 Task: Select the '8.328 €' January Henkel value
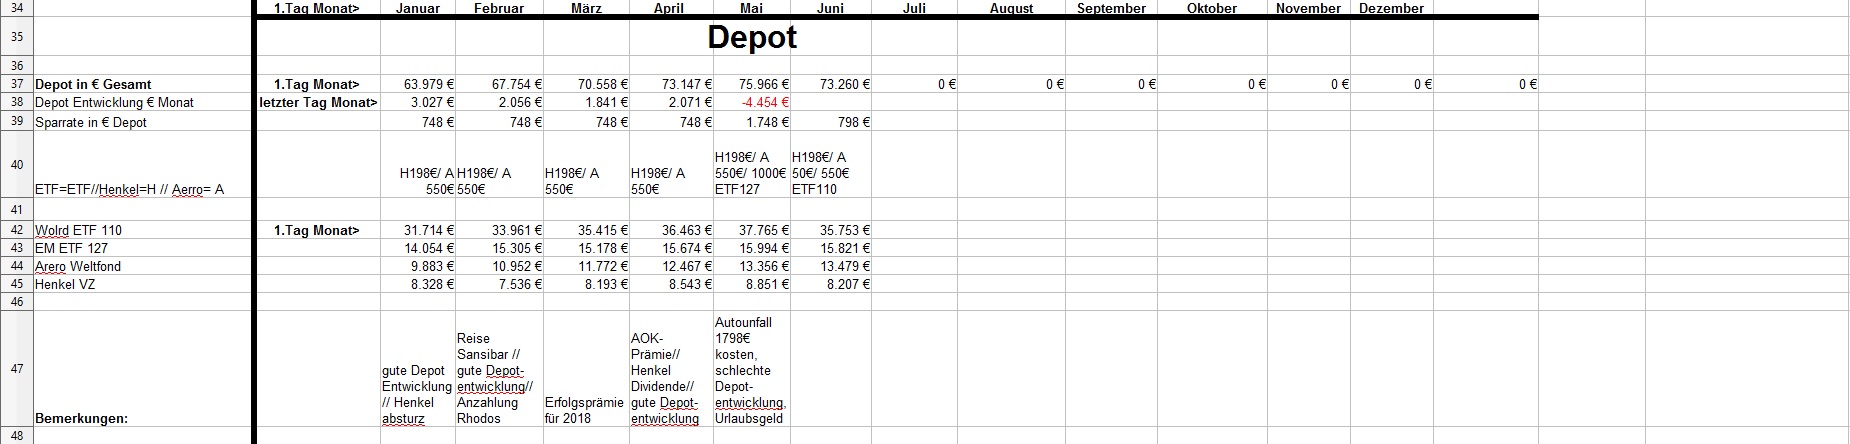tap(418, 284)
